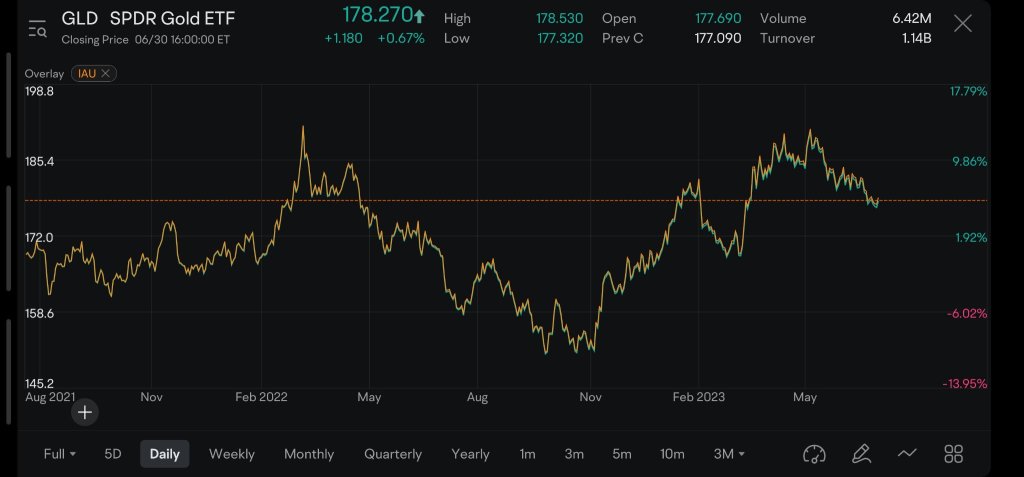Viewport: 1024px width, 477px height.
Task: Click the Feb 2022 date label
Action: pos(261,397)
